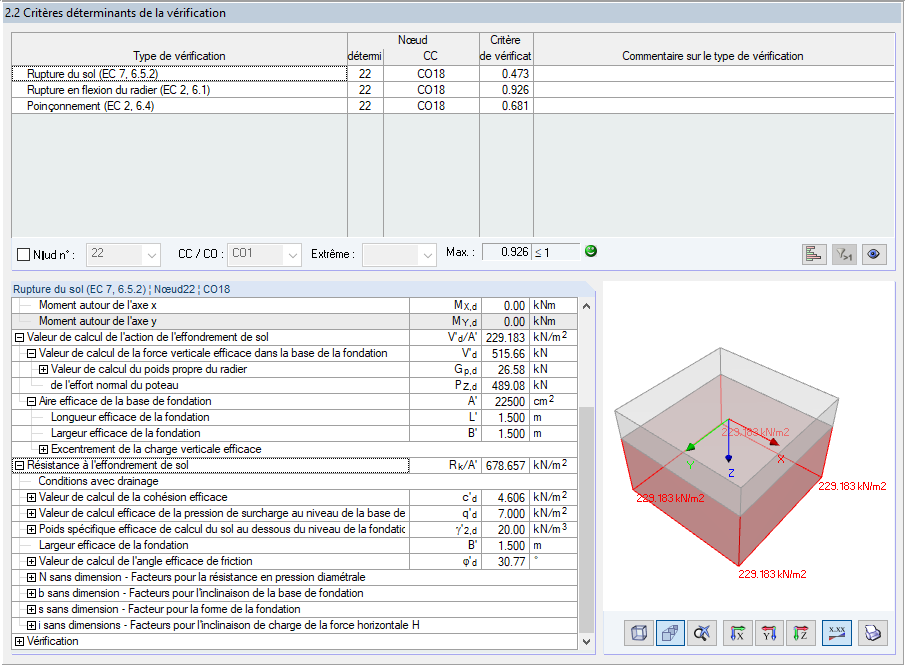Expand angle efficace de friction row

coord(31,562)
